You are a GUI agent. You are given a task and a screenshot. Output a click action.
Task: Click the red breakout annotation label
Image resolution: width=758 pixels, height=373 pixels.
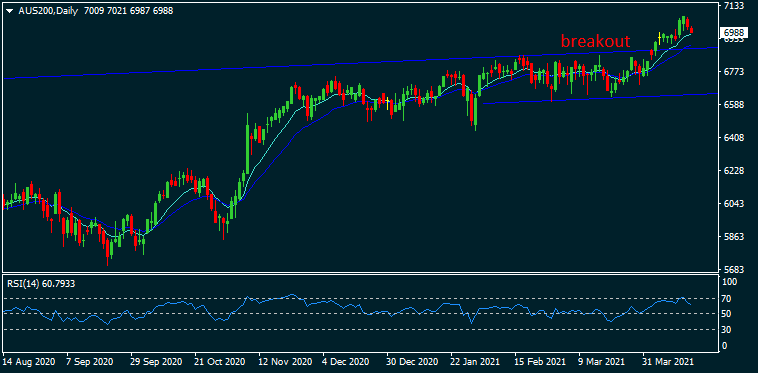595,41
